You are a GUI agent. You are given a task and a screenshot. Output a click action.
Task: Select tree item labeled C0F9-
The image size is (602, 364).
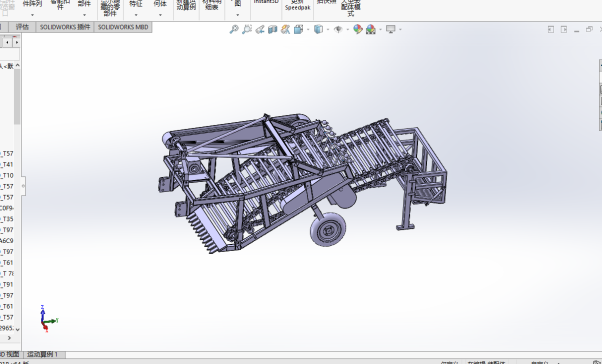click(7, 208)
